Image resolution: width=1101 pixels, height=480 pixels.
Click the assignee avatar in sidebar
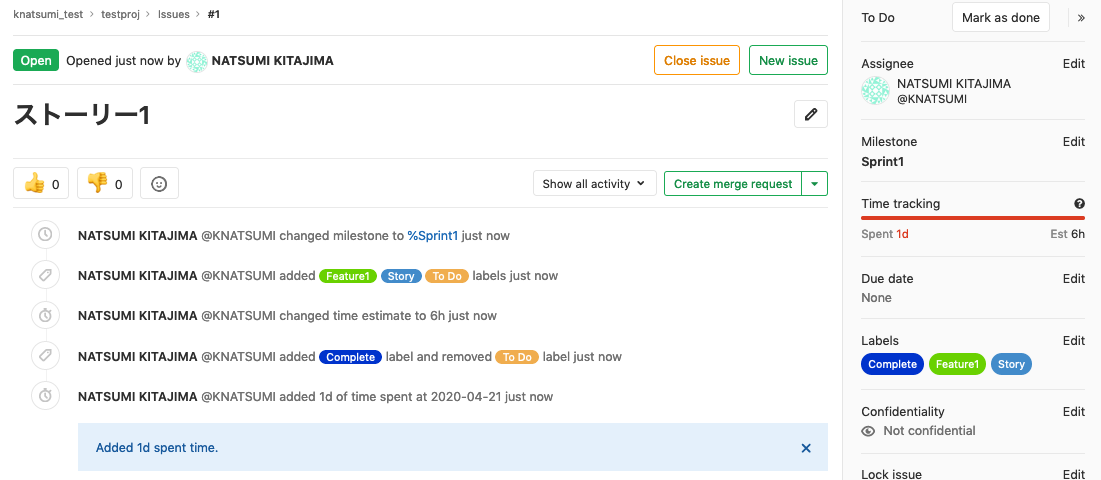pyautogui.click(x=875, y=91)
